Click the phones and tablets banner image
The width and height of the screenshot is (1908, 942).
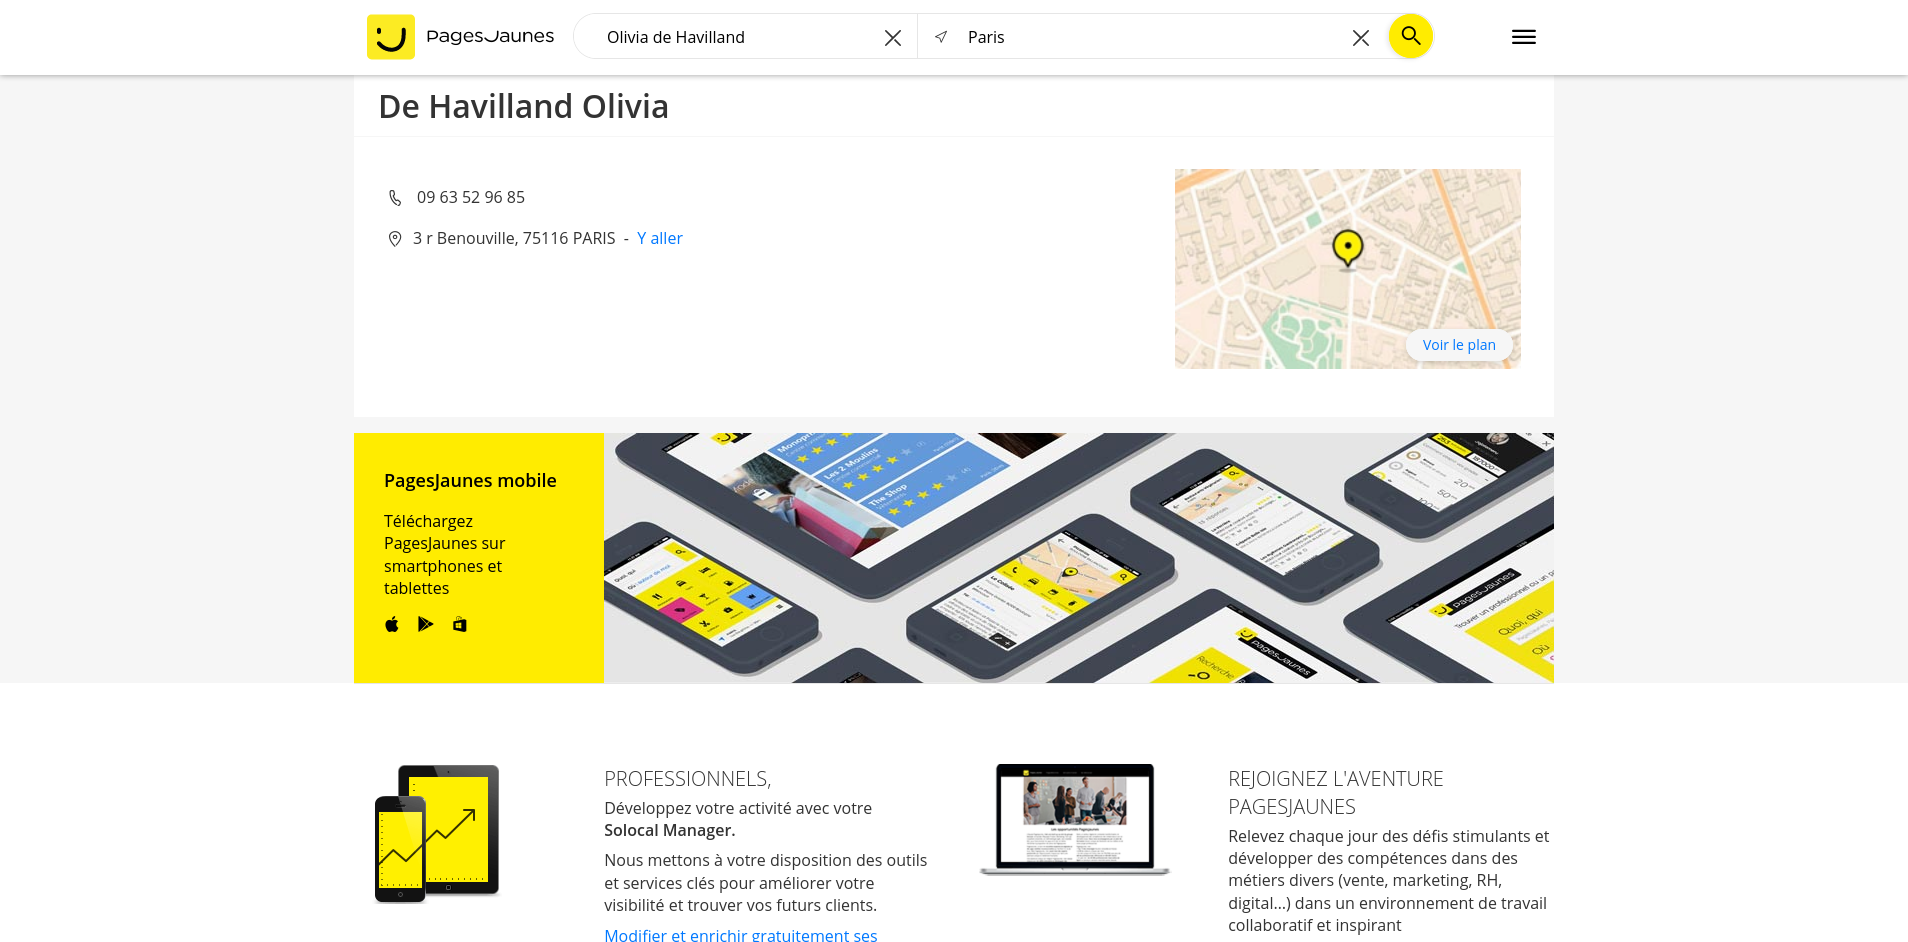1079,558
